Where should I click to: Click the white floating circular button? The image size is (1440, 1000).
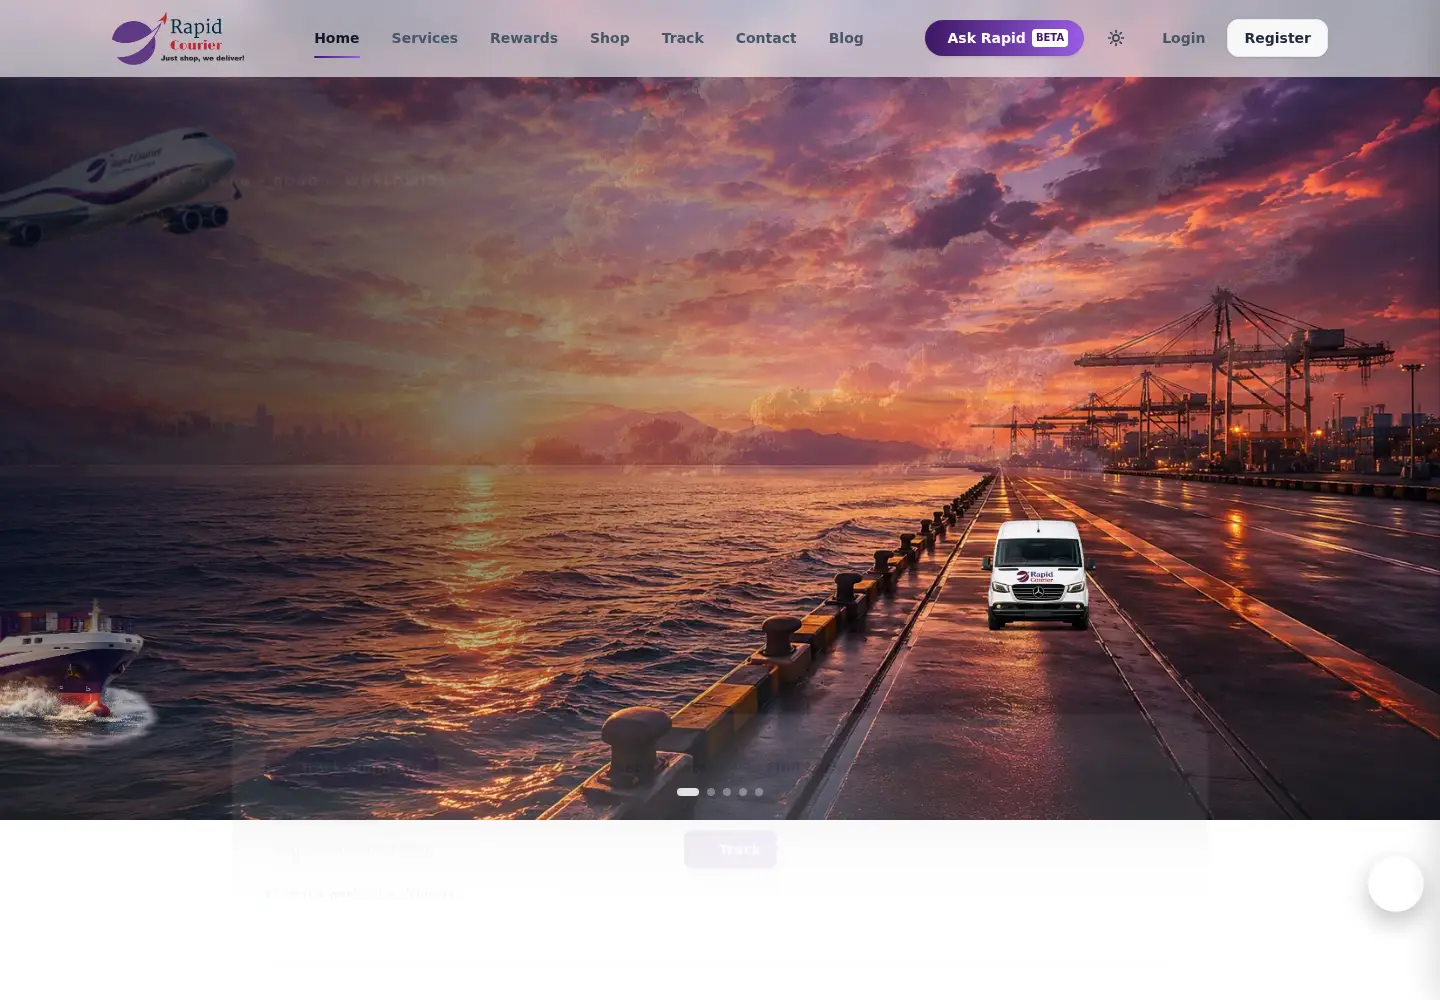pyautogui.click(x=1396, y=884)
